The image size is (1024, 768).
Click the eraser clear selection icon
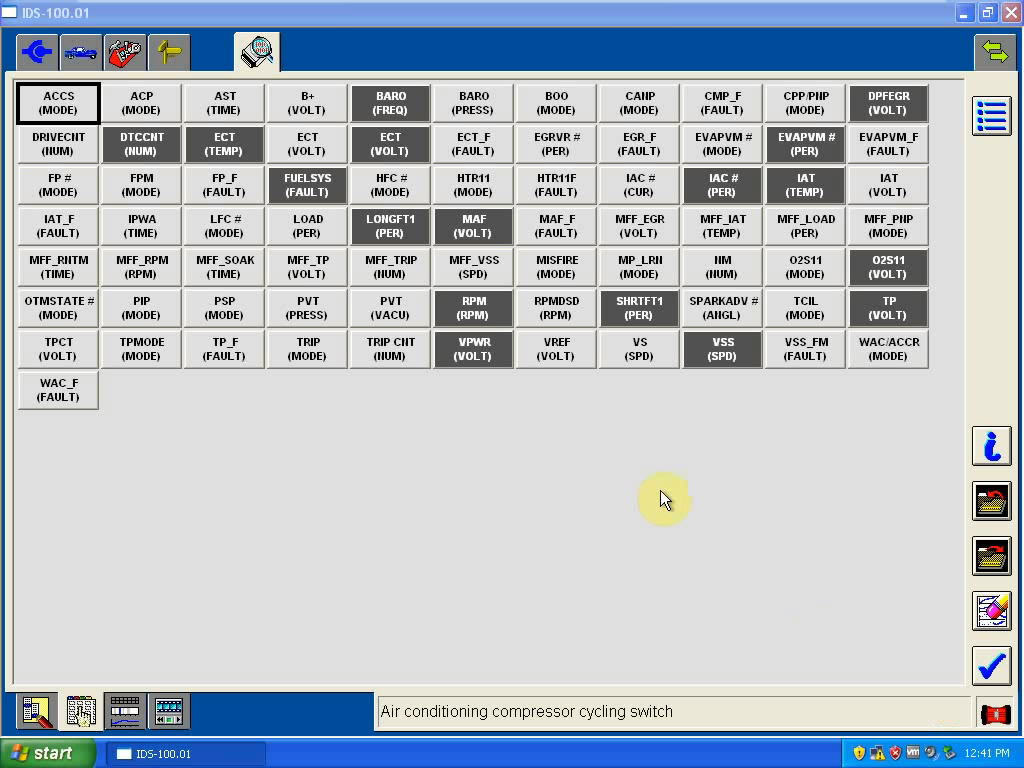pos(991,611)
